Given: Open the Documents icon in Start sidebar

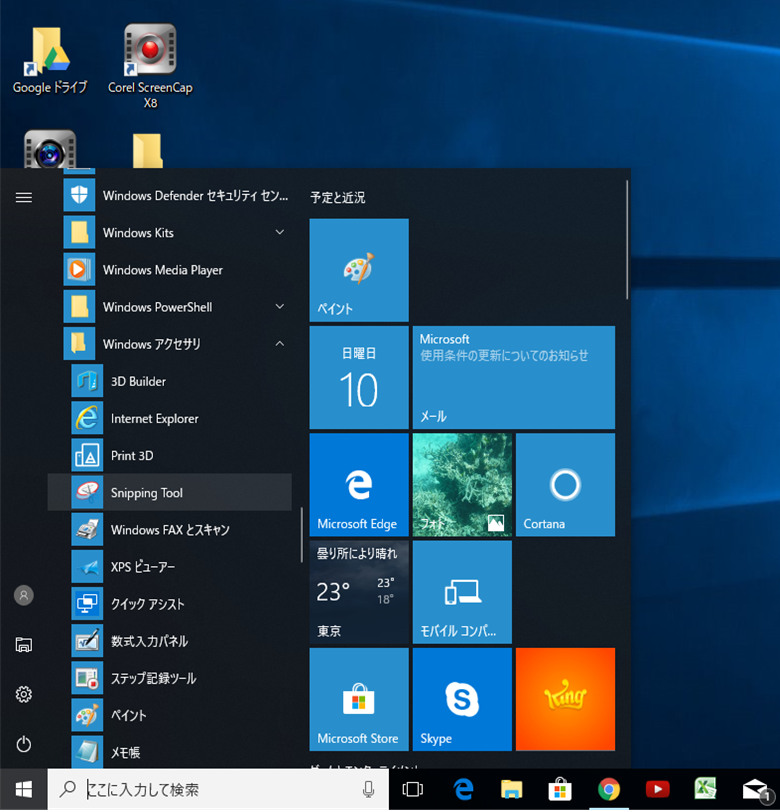Looking at the screenshot, I should (x=24, y=645).
